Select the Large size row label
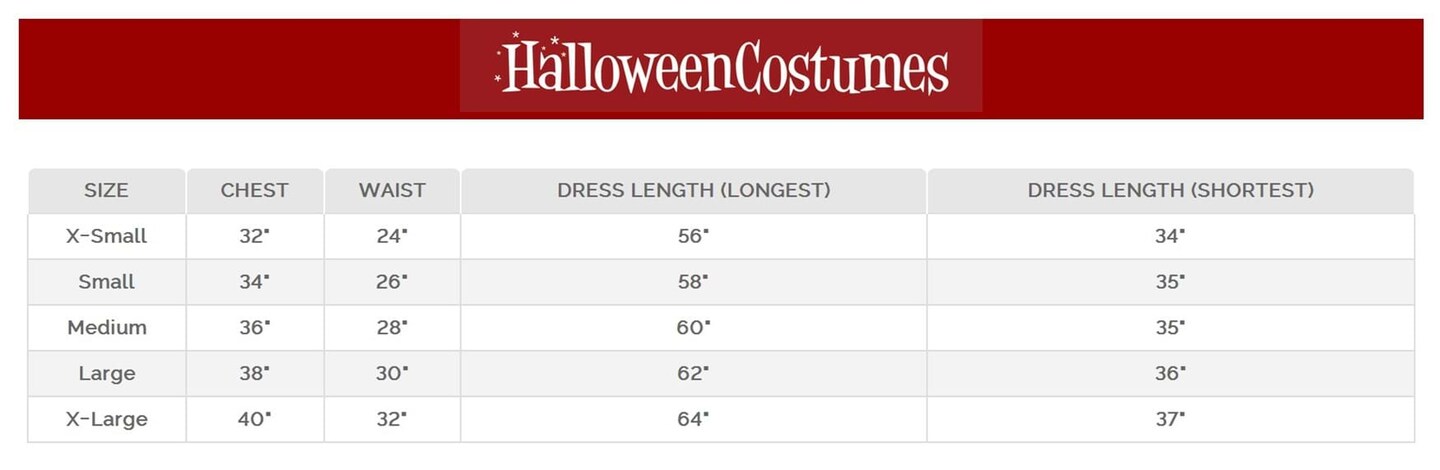The width and height of the screenshot is (1440, 470). tap(106, 374)
